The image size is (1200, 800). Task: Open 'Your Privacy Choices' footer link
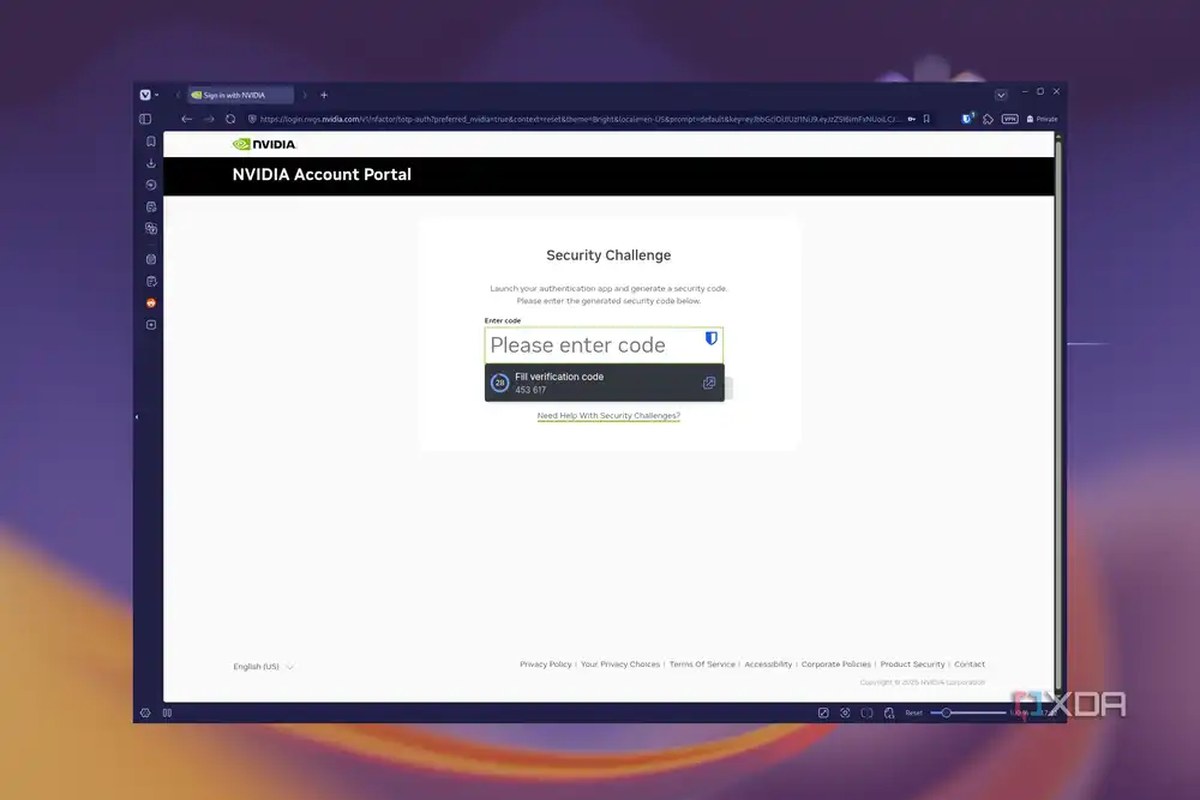point(620,664)
